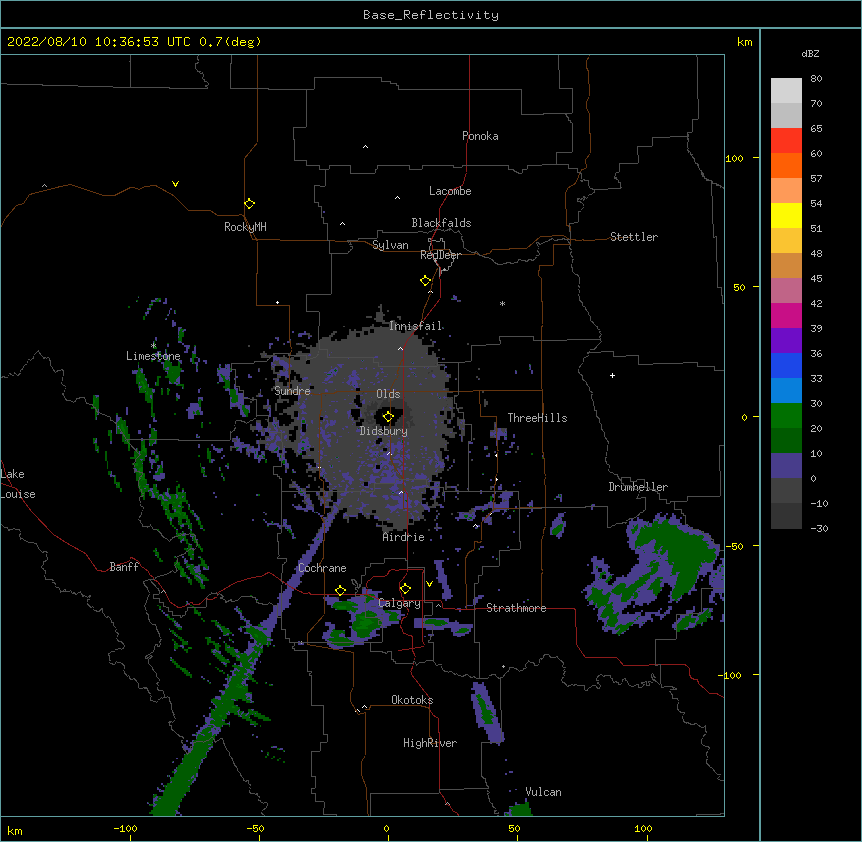Click the Sundre city label
The image size is (862, 842).
coord(292,391)
